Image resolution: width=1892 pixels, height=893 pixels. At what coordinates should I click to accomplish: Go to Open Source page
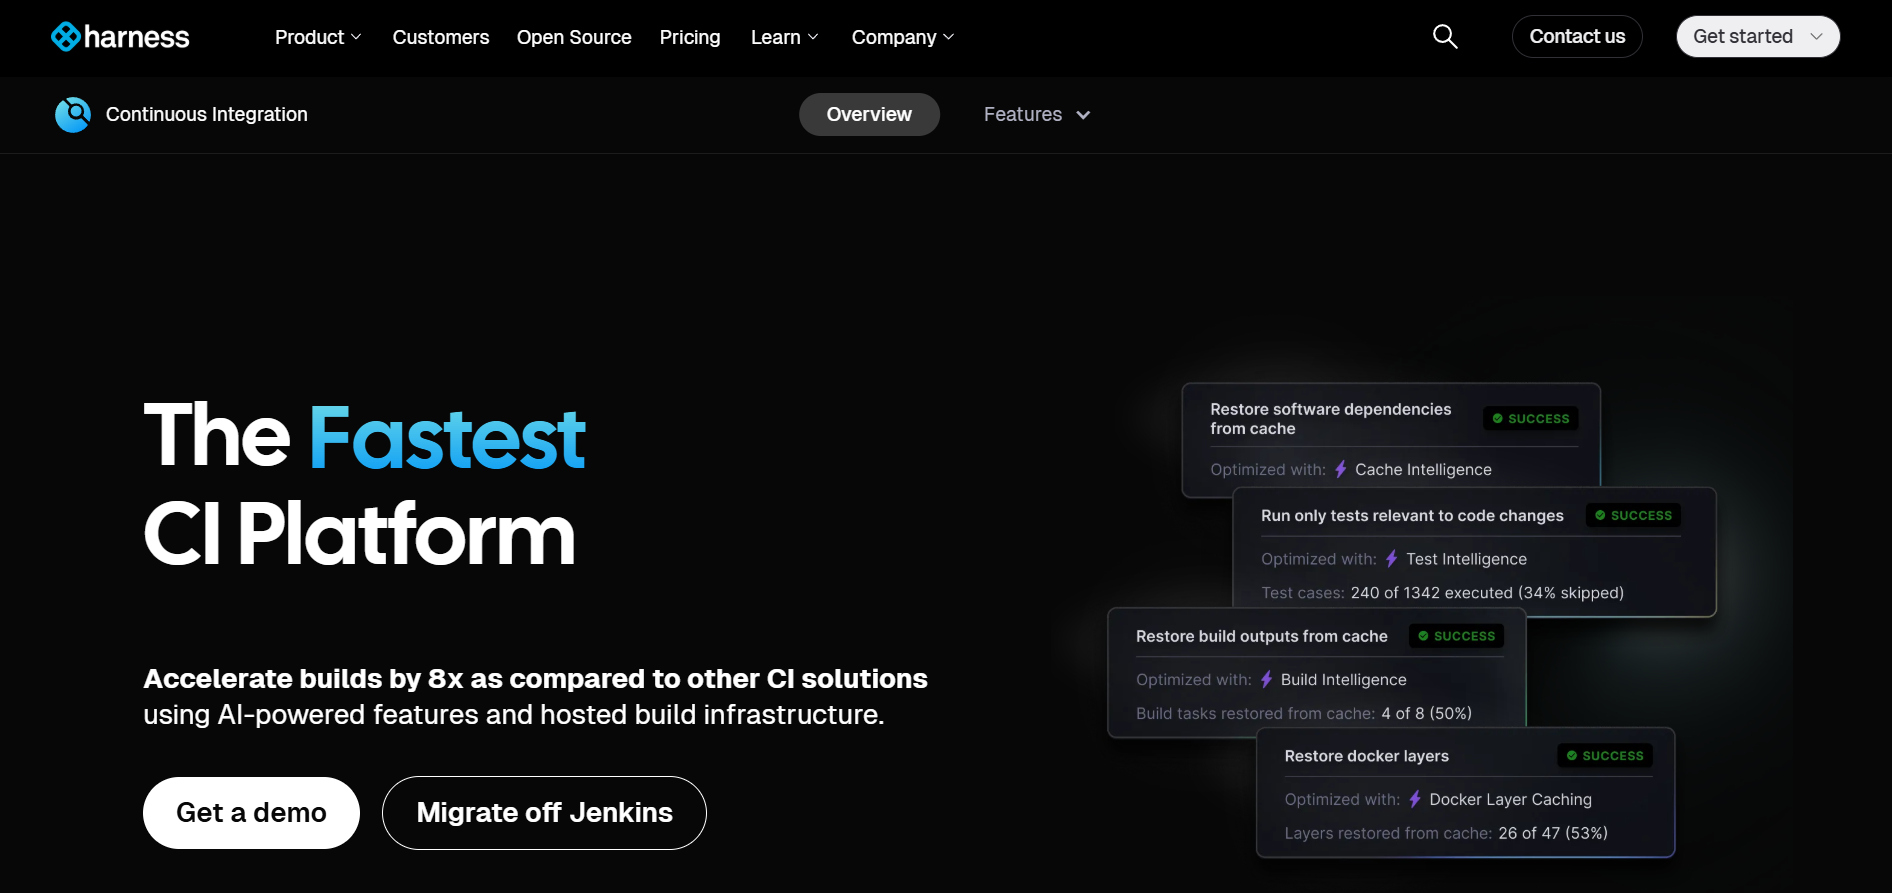coord(574,37)
